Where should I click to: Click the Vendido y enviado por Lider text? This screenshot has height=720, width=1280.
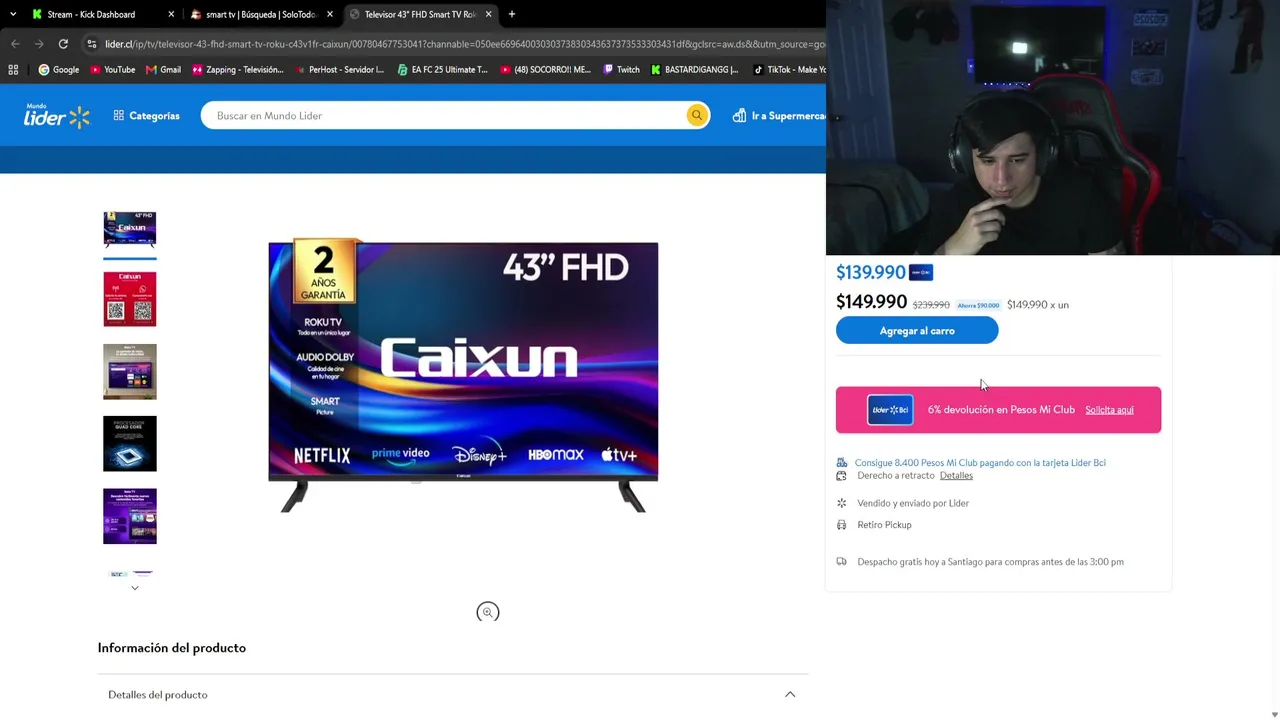[913, 503]
